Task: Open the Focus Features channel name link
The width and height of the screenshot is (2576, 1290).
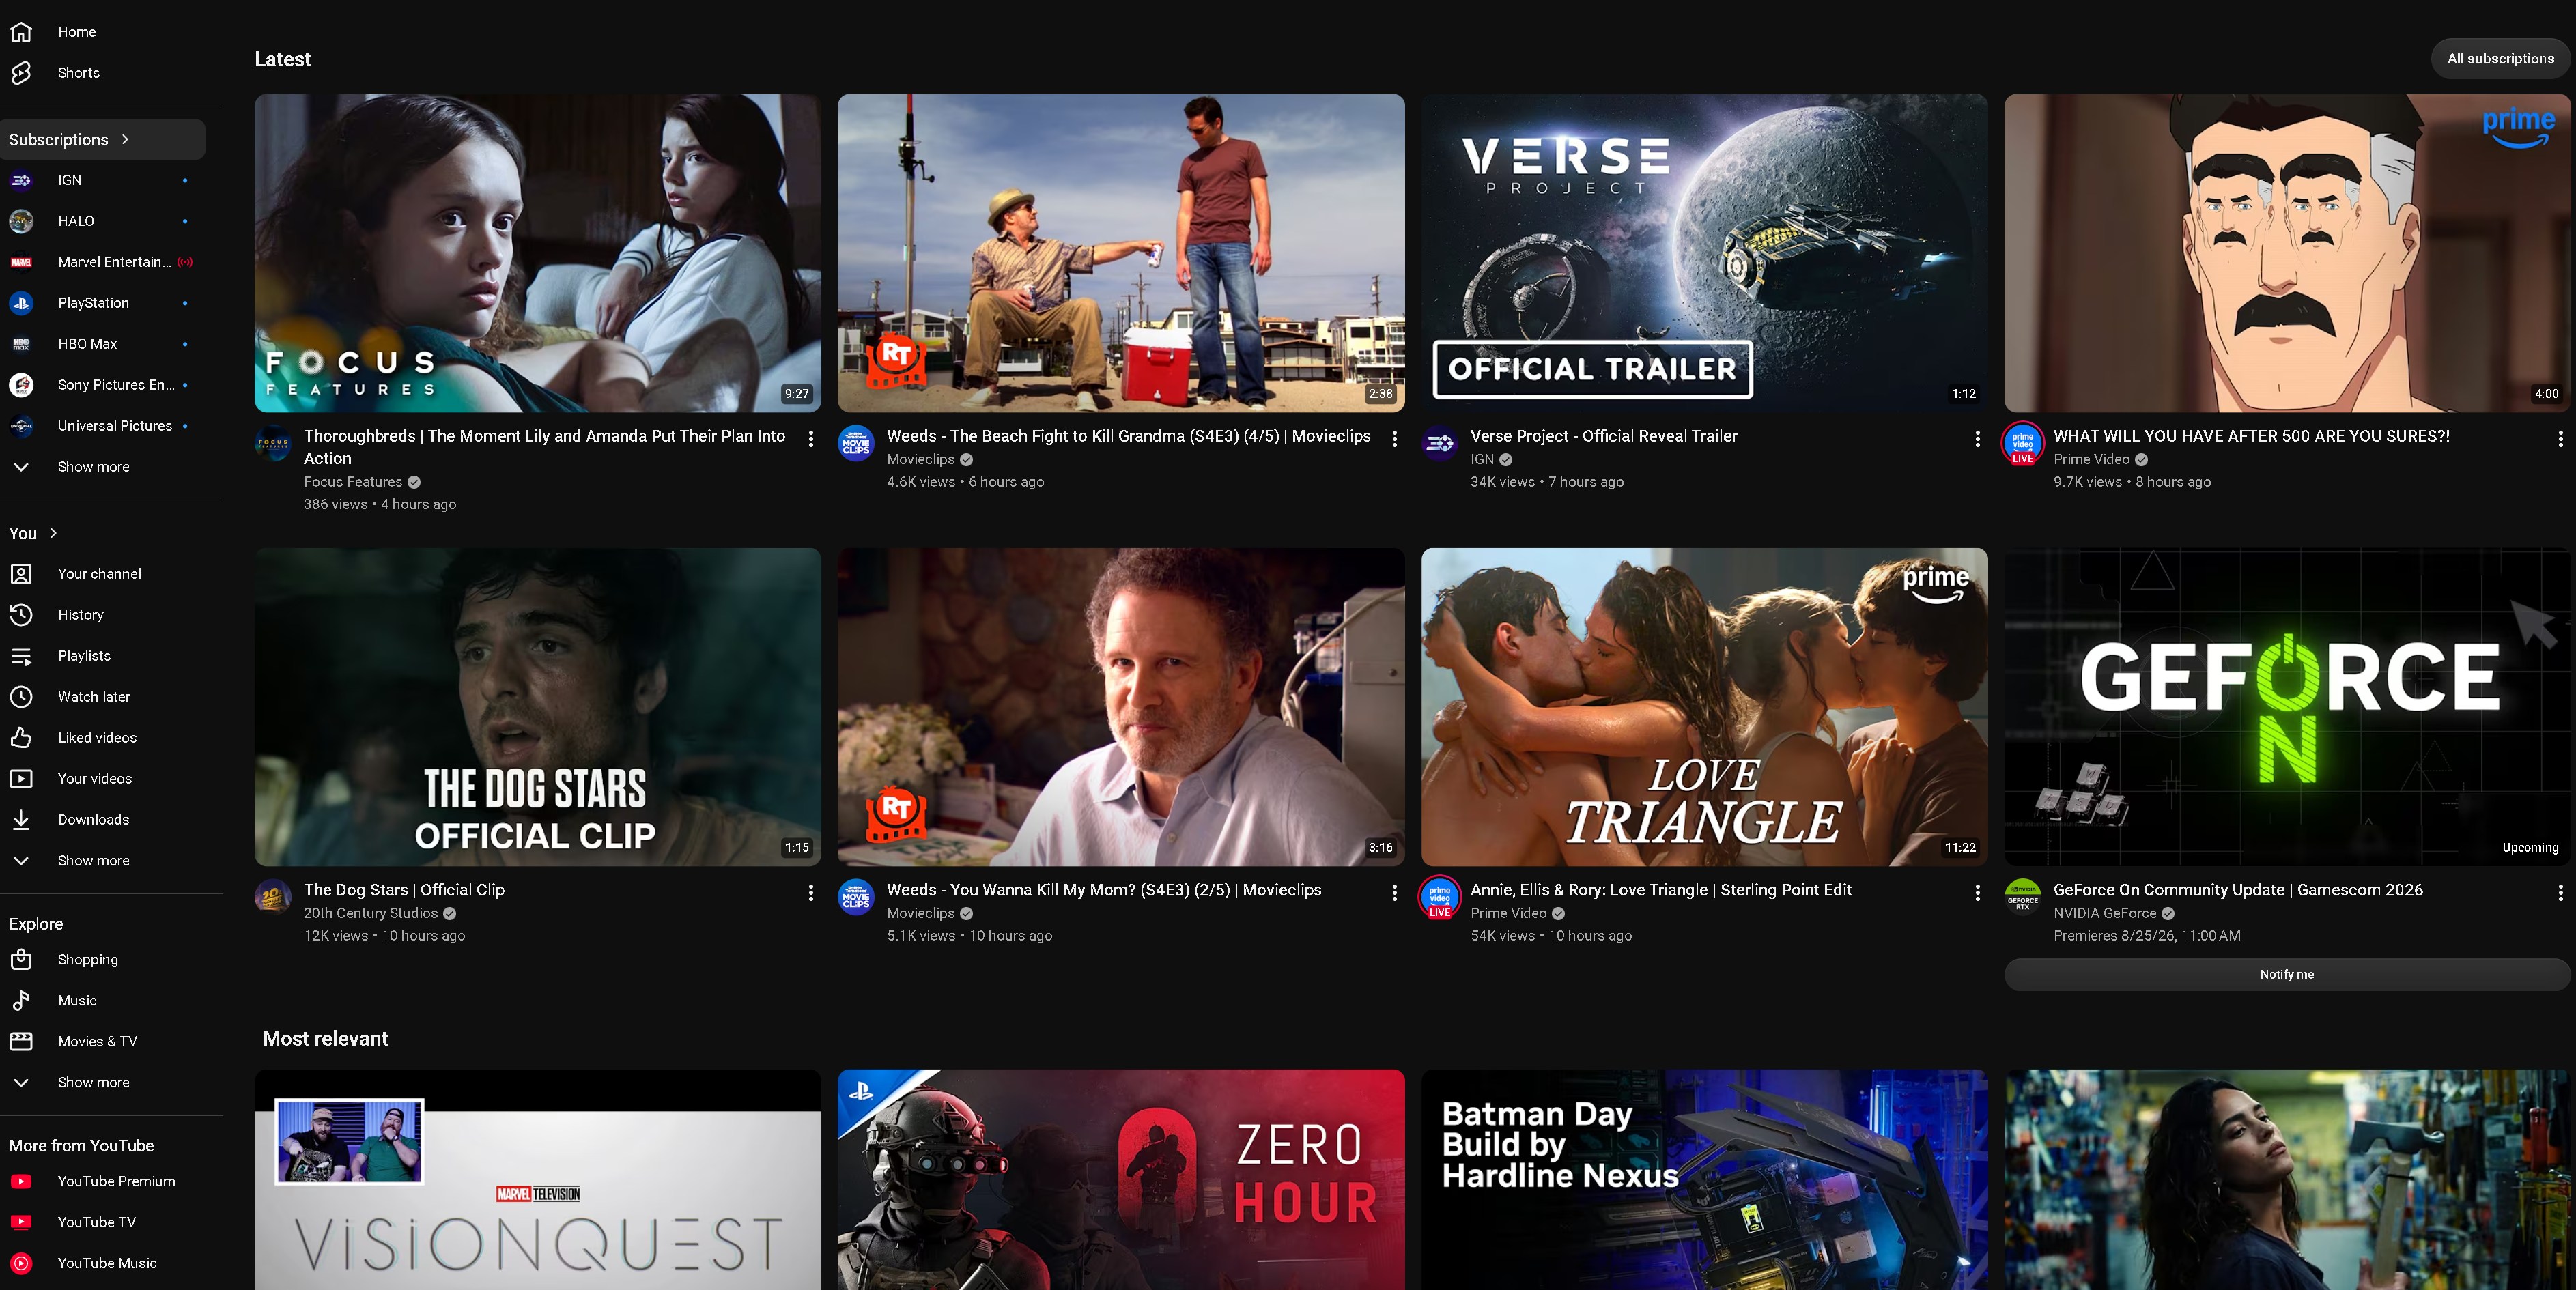Action: point(353,482)
